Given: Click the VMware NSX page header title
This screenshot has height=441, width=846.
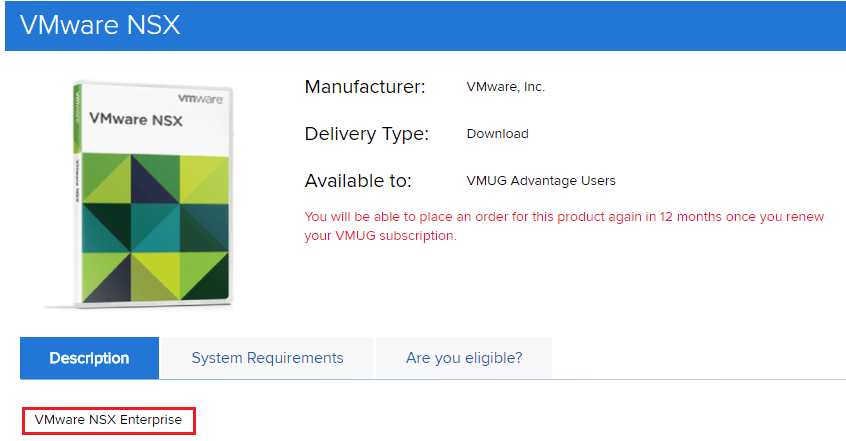Looking at the screenshot, I should 100,25.
